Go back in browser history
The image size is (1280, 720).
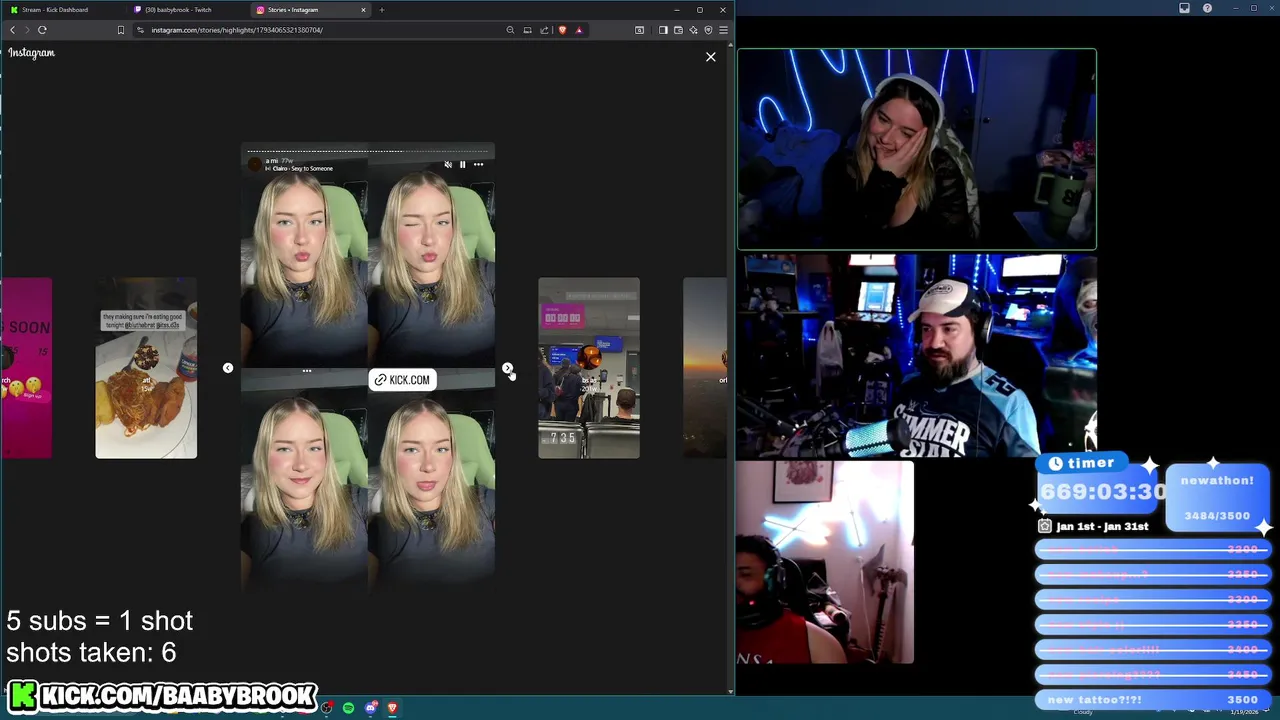point(12,30)
